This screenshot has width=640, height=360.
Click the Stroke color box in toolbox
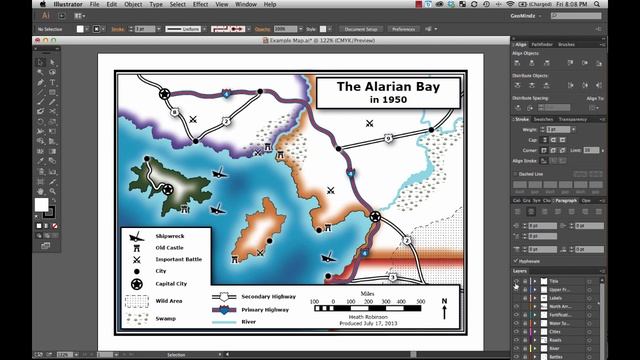pos(49,212)
